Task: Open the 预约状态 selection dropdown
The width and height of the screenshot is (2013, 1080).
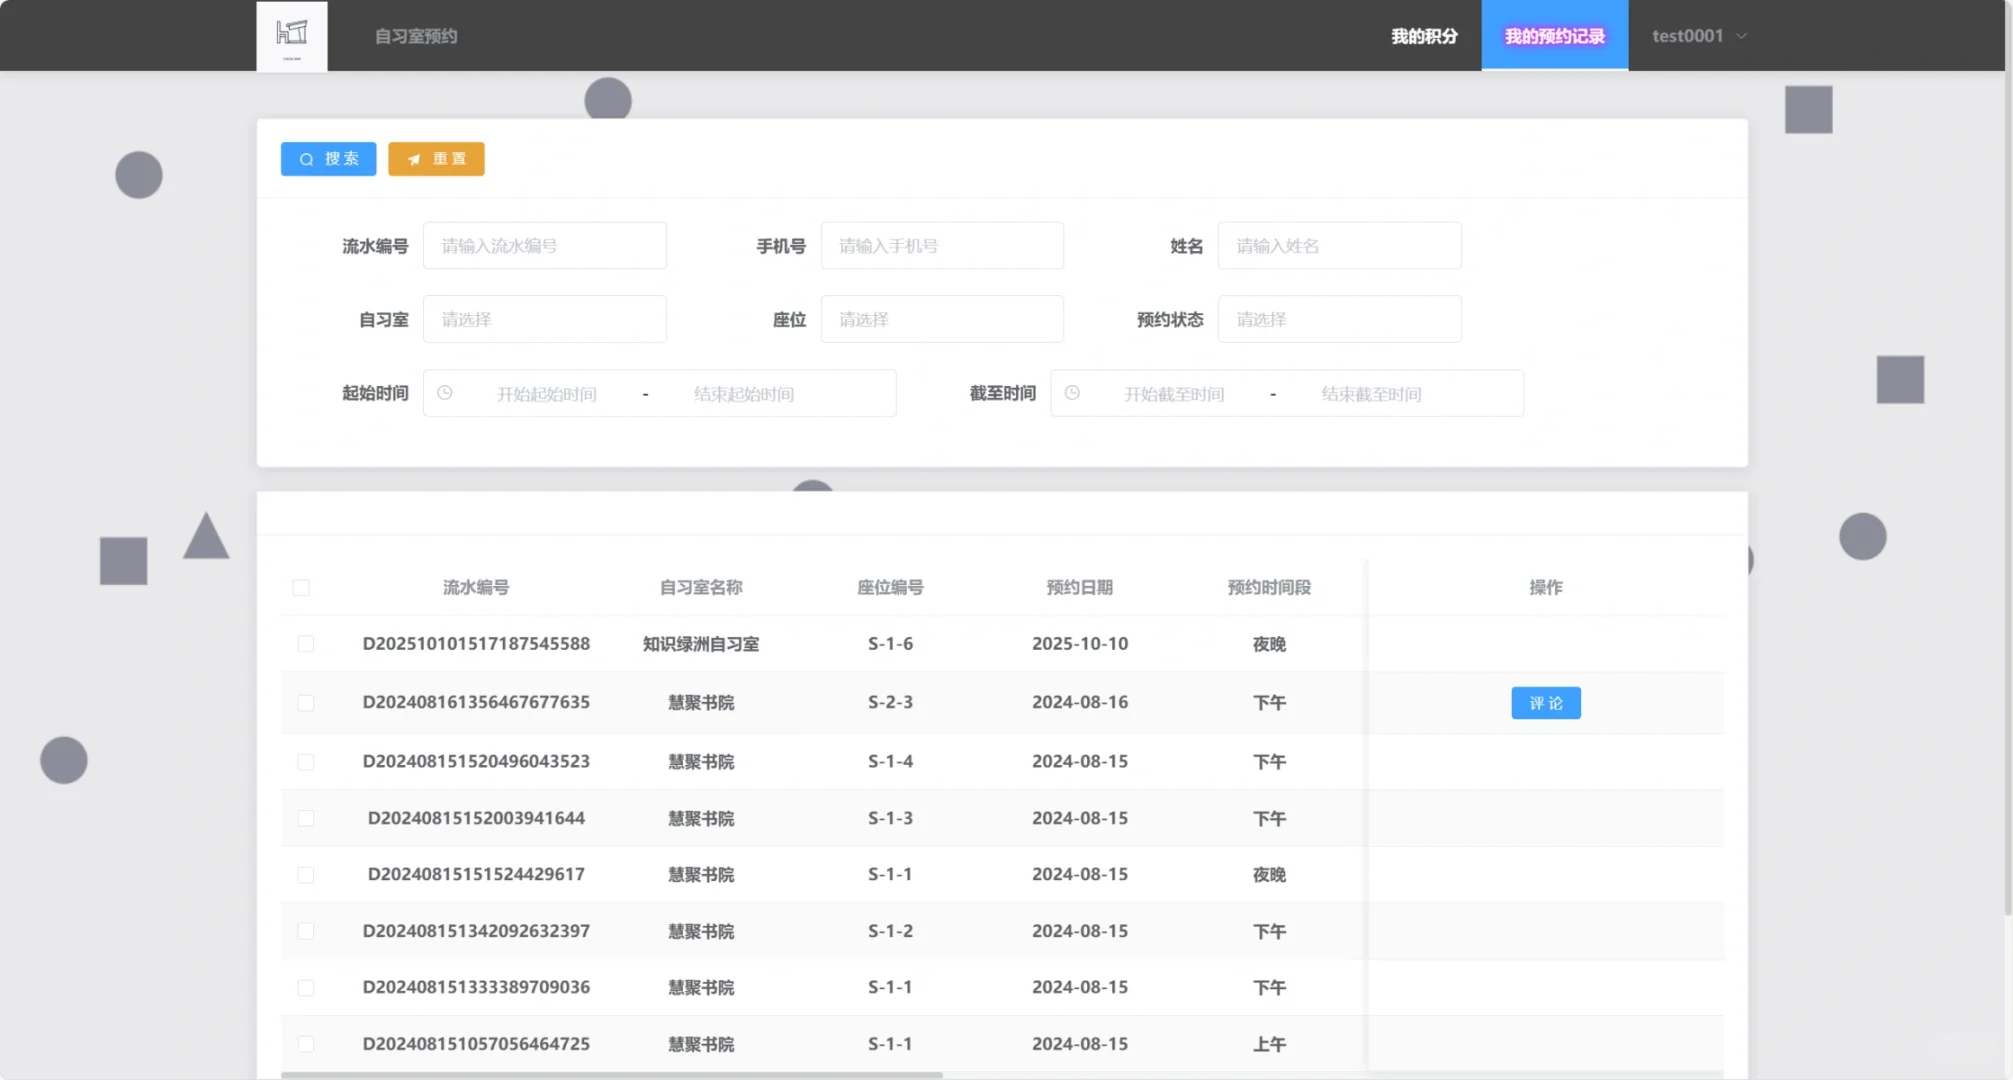Action: click(1339, 318)
